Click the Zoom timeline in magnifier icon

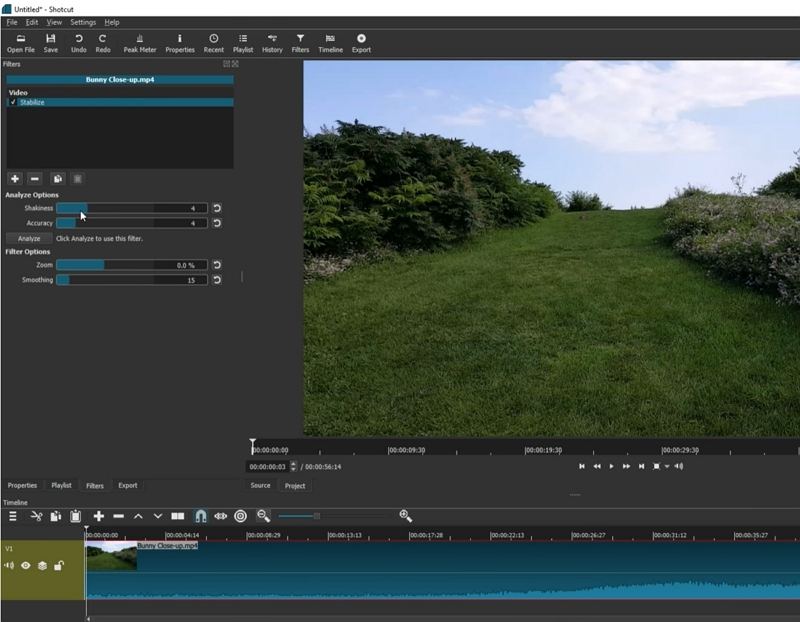pos(403,515)
